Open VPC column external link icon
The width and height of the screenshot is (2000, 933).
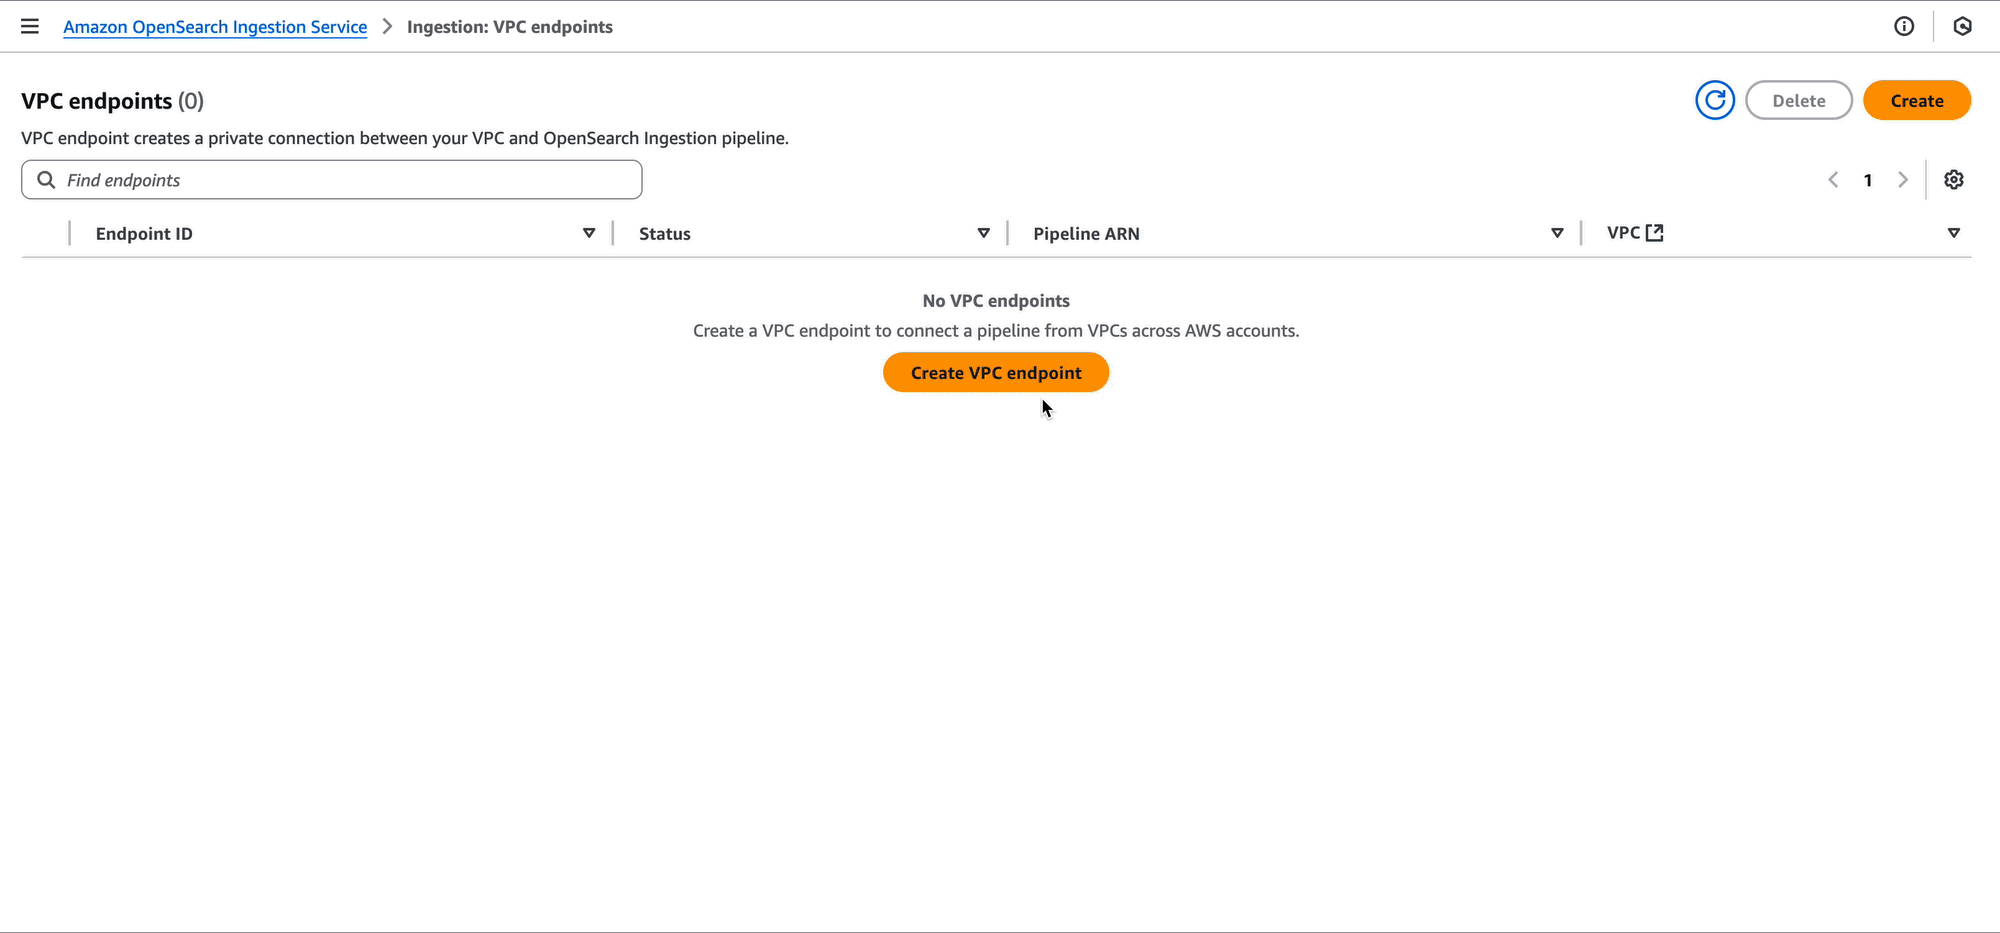[1655, 233]
